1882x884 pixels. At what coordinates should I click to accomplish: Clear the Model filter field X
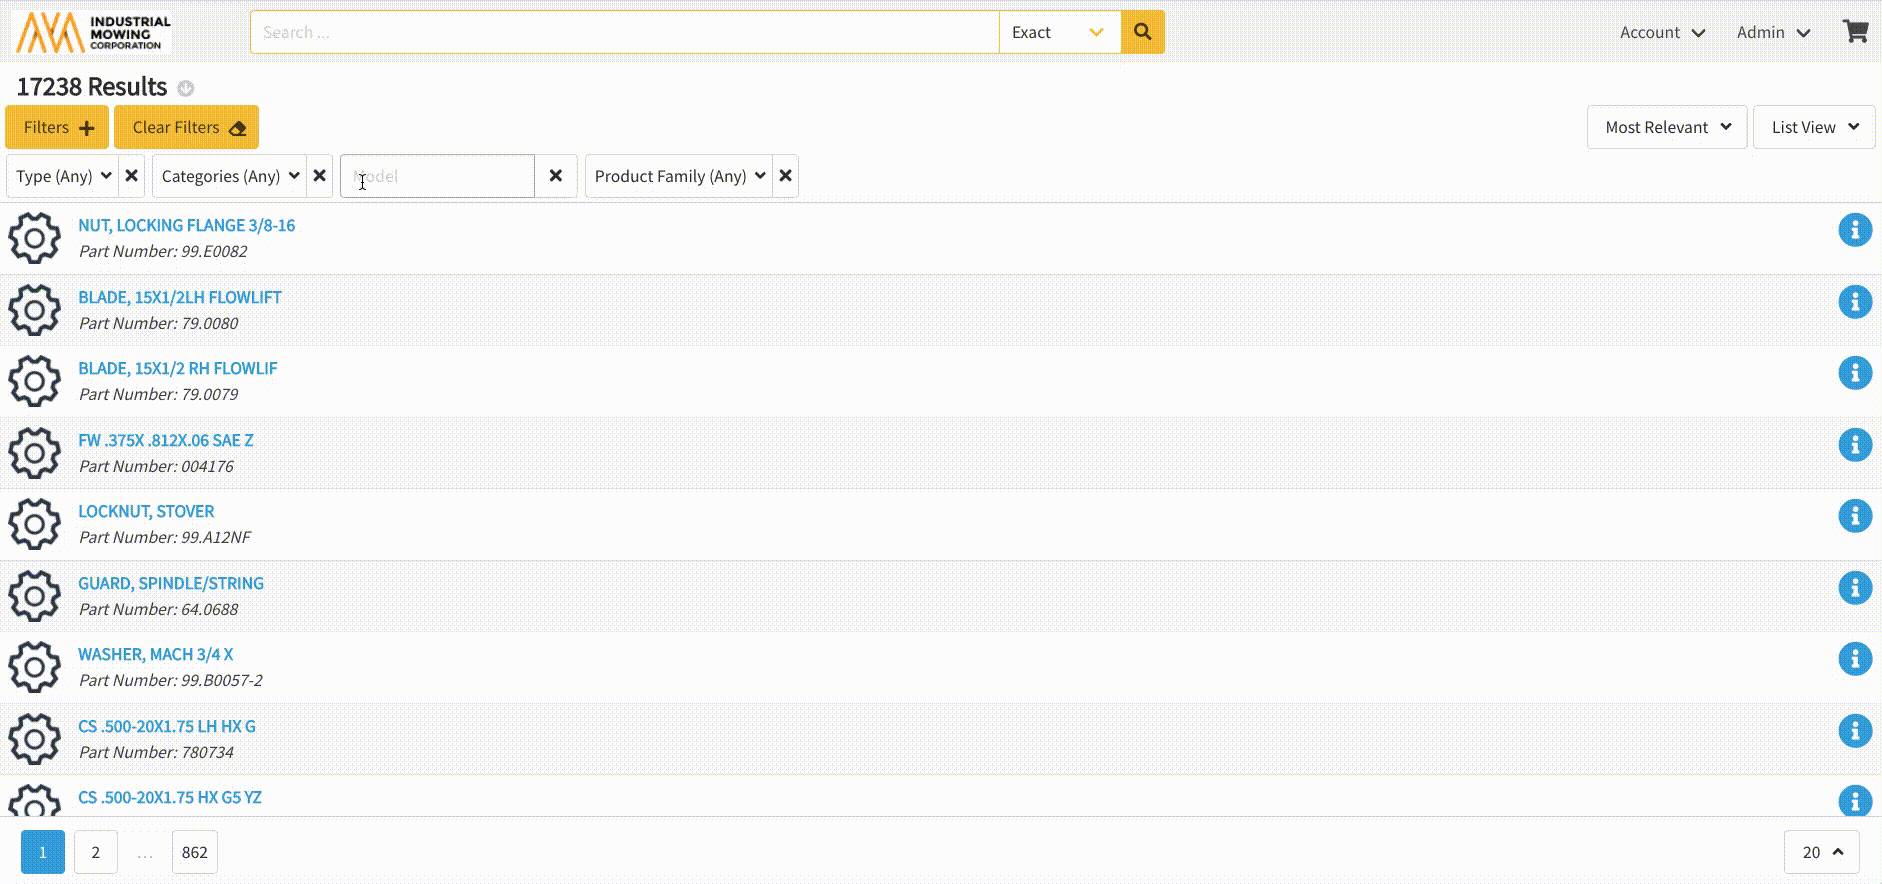tap(556, 176)
